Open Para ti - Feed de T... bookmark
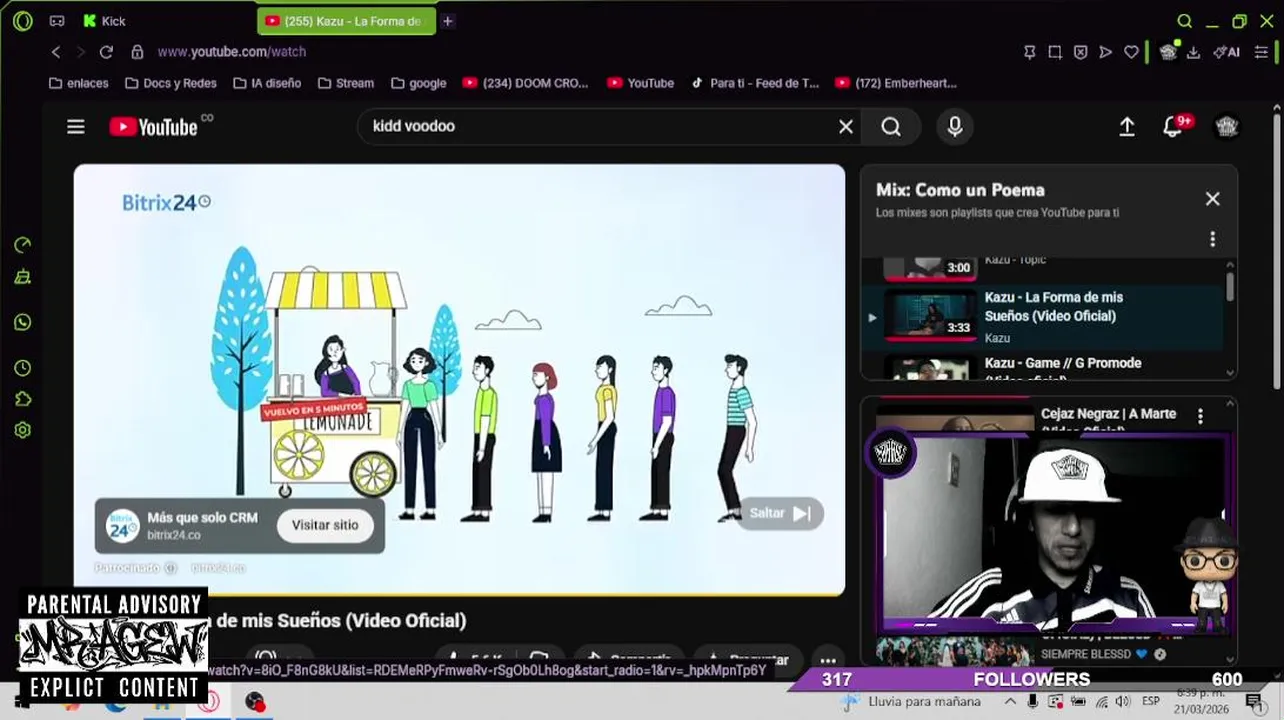Image resolution: width=1284 pixels, height=720 pixels. pyautogui.click(x=755, y=83)
